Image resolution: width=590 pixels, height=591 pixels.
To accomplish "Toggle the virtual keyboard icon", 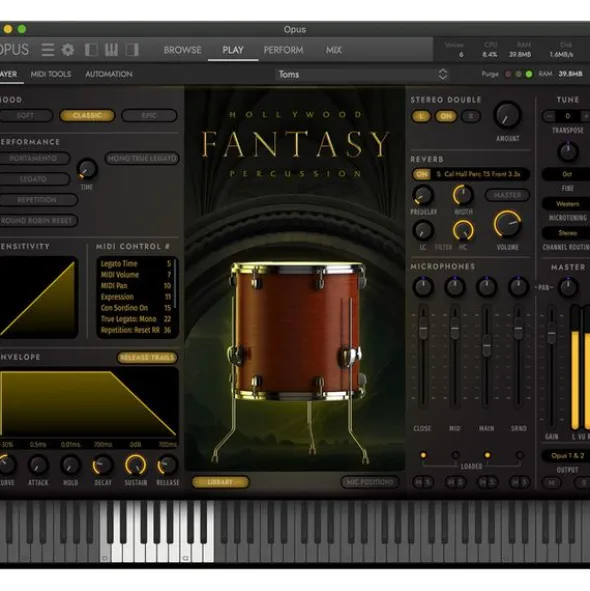I will pos(112,50).
